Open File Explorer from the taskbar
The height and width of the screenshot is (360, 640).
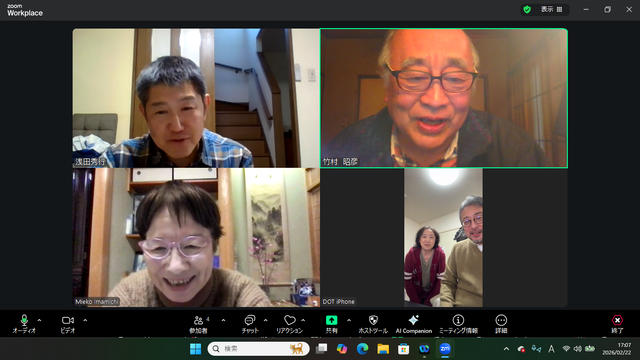pos(383,349)
